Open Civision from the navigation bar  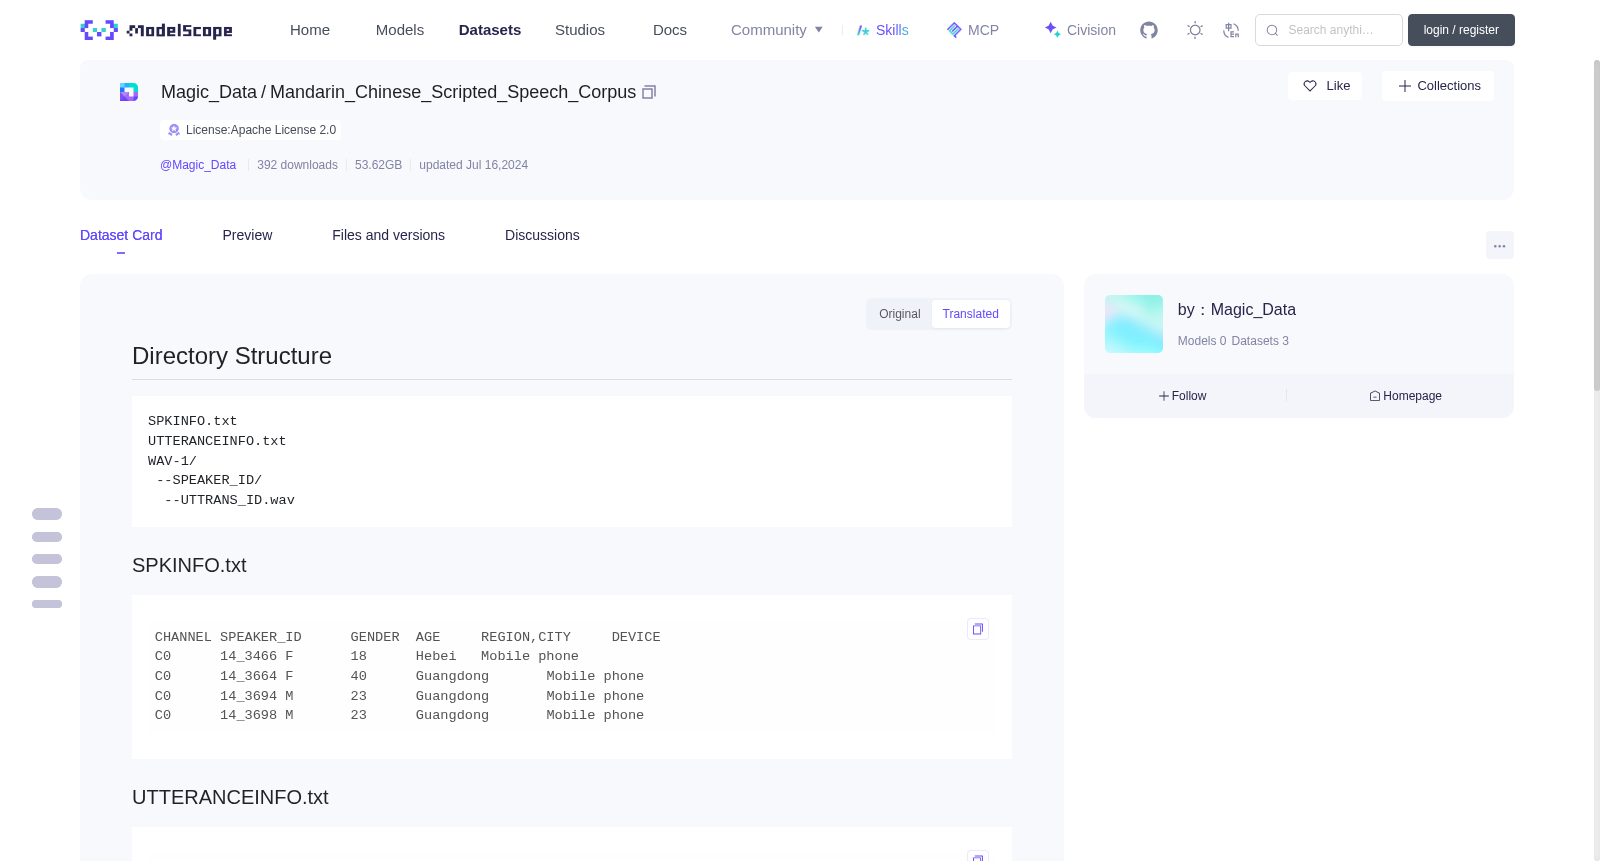tap(1080, 30)
